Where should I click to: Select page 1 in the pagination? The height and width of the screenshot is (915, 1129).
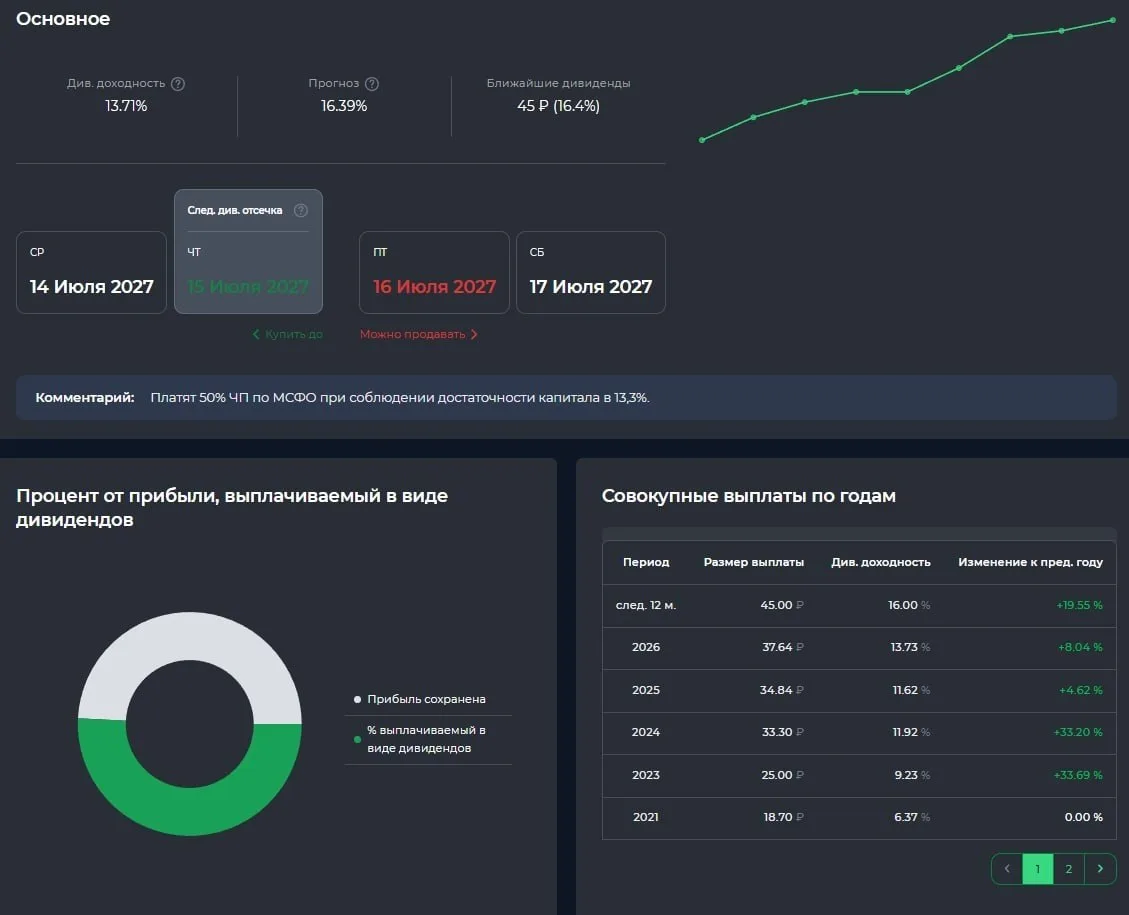(x=1038, y=868)
